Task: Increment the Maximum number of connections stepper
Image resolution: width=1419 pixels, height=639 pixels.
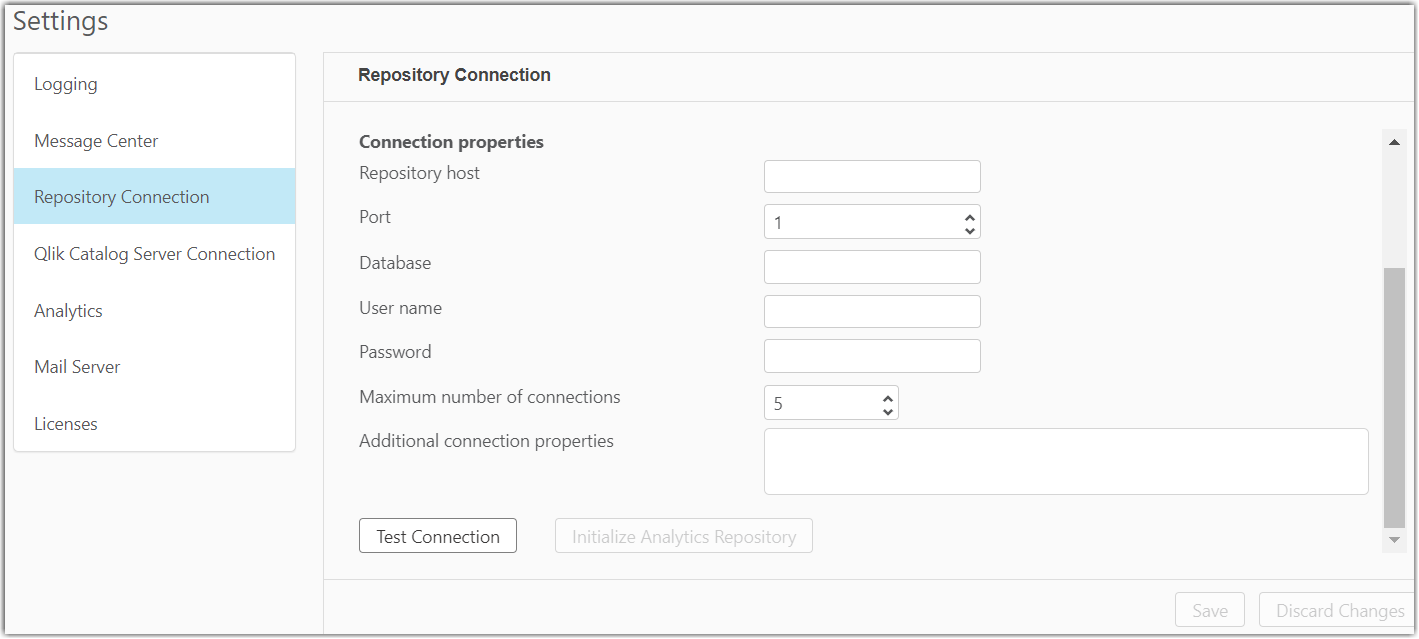Action: (887, 397)
